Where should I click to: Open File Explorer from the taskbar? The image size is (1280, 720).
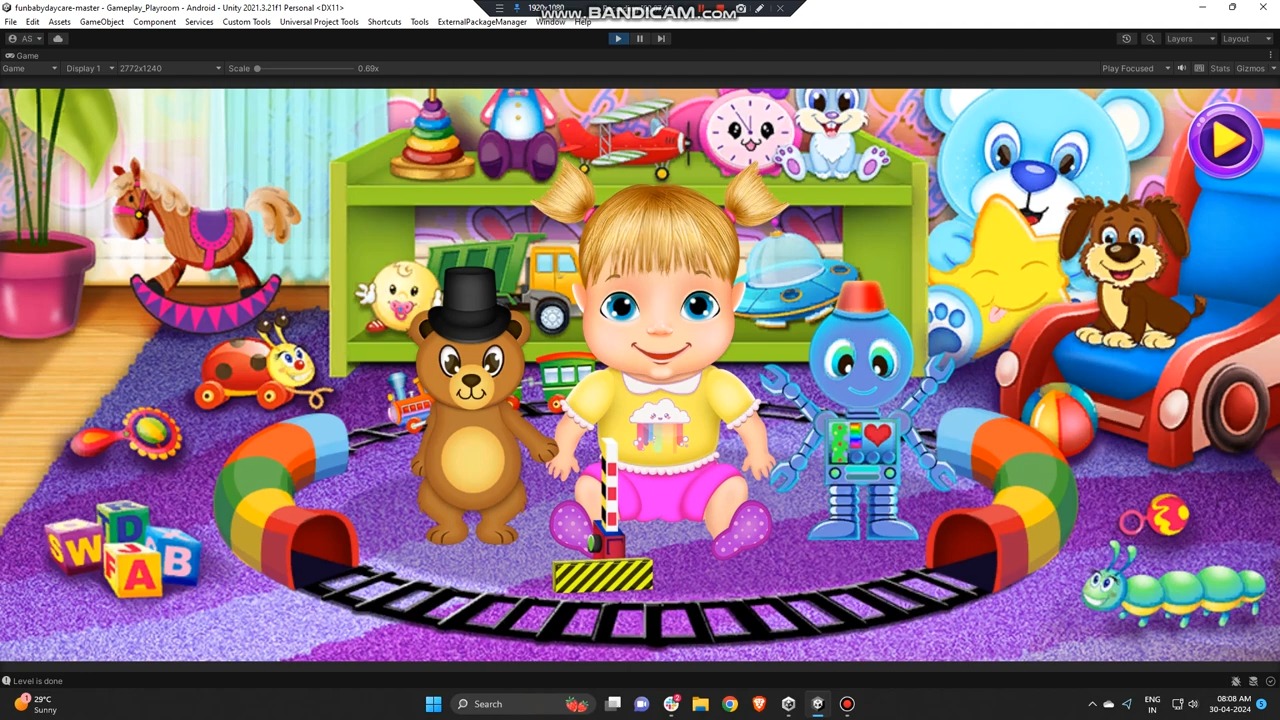700,704
